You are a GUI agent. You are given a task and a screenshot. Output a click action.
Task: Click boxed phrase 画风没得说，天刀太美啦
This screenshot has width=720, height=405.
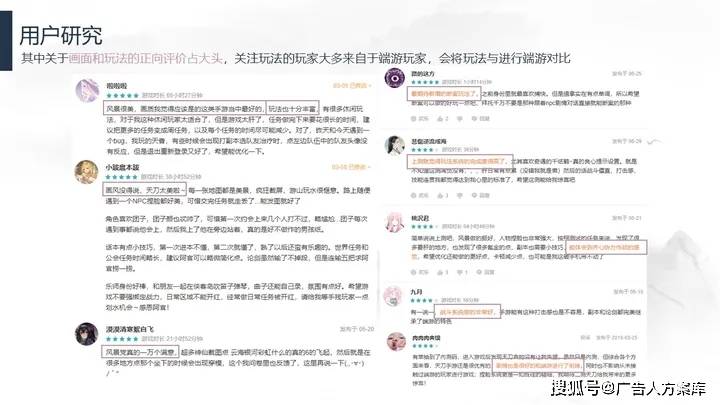(x=145, y=190)
